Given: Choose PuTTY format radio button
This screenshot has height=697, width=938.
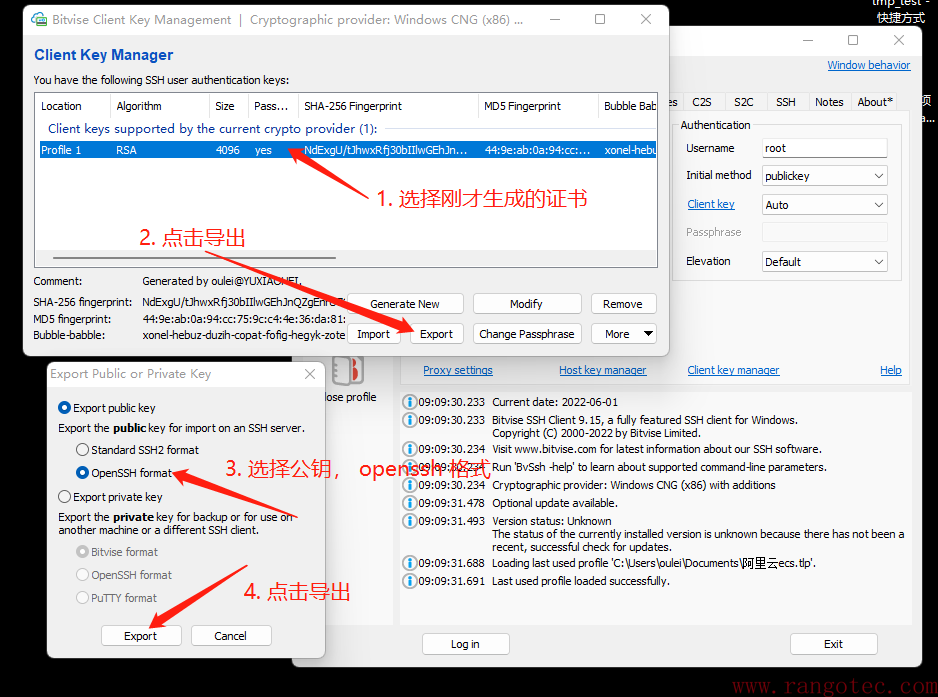Looking at the screenshot, I should (82, 598).
